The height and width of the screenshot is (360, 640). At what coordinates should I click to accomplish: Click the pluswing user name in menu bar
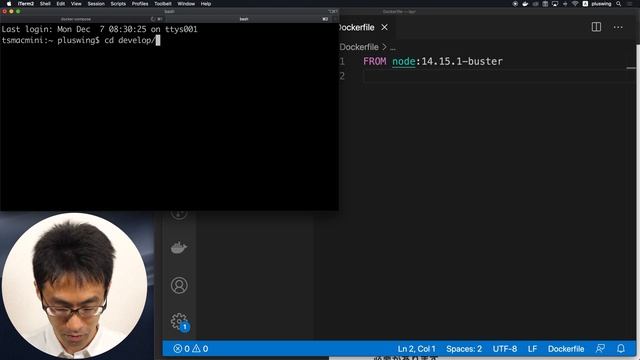coord(601,4)
